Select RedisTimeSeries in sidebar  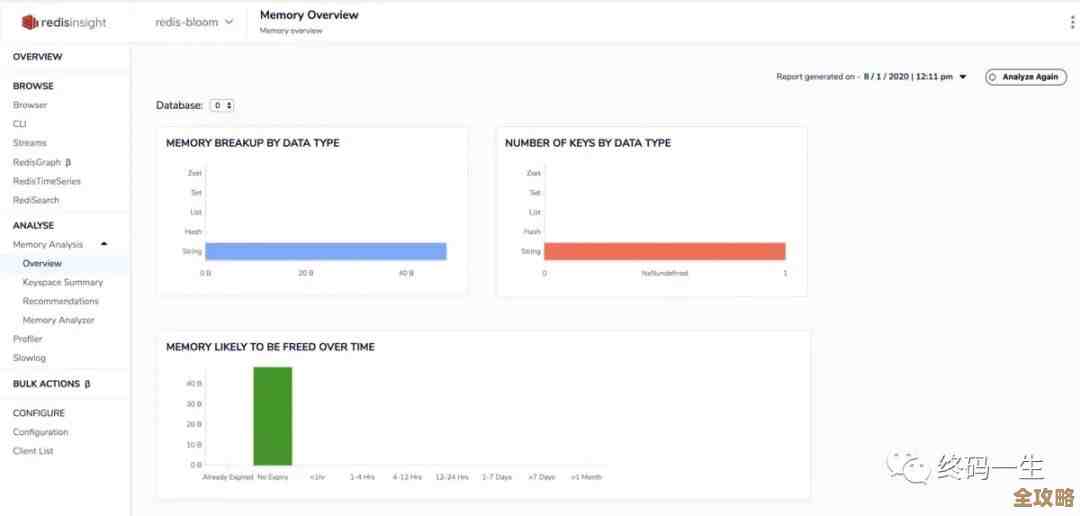(47, 181)
